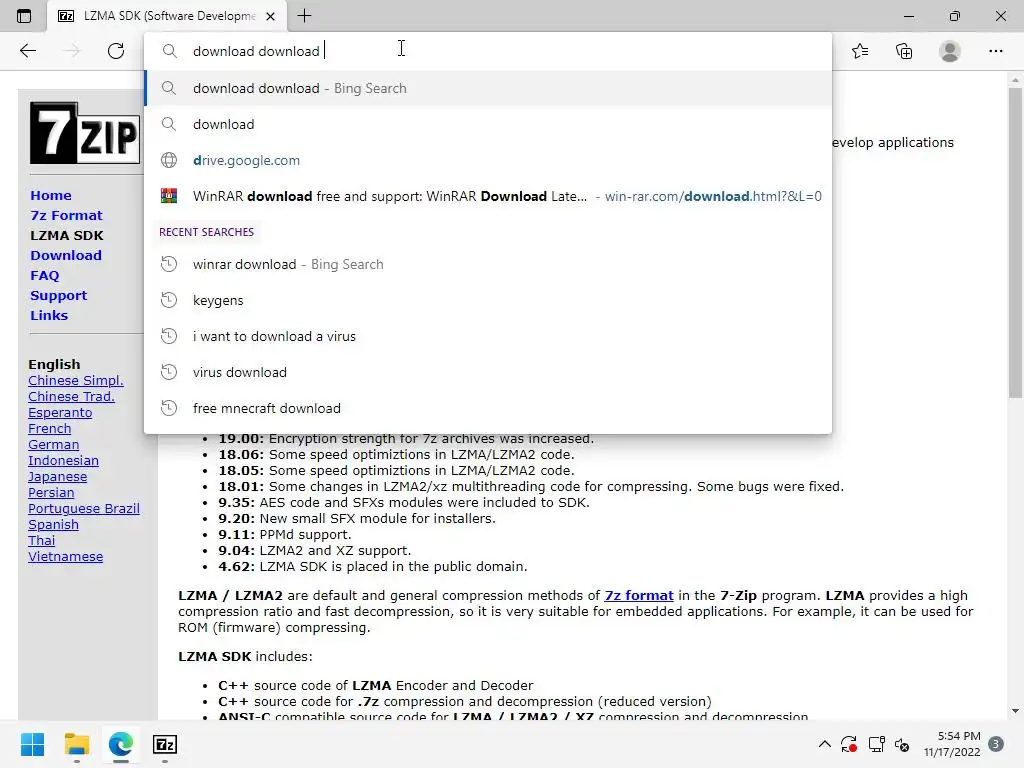Open the user profile icon
The width and height of the screenshot is (1024, 768).
point(950,51)
